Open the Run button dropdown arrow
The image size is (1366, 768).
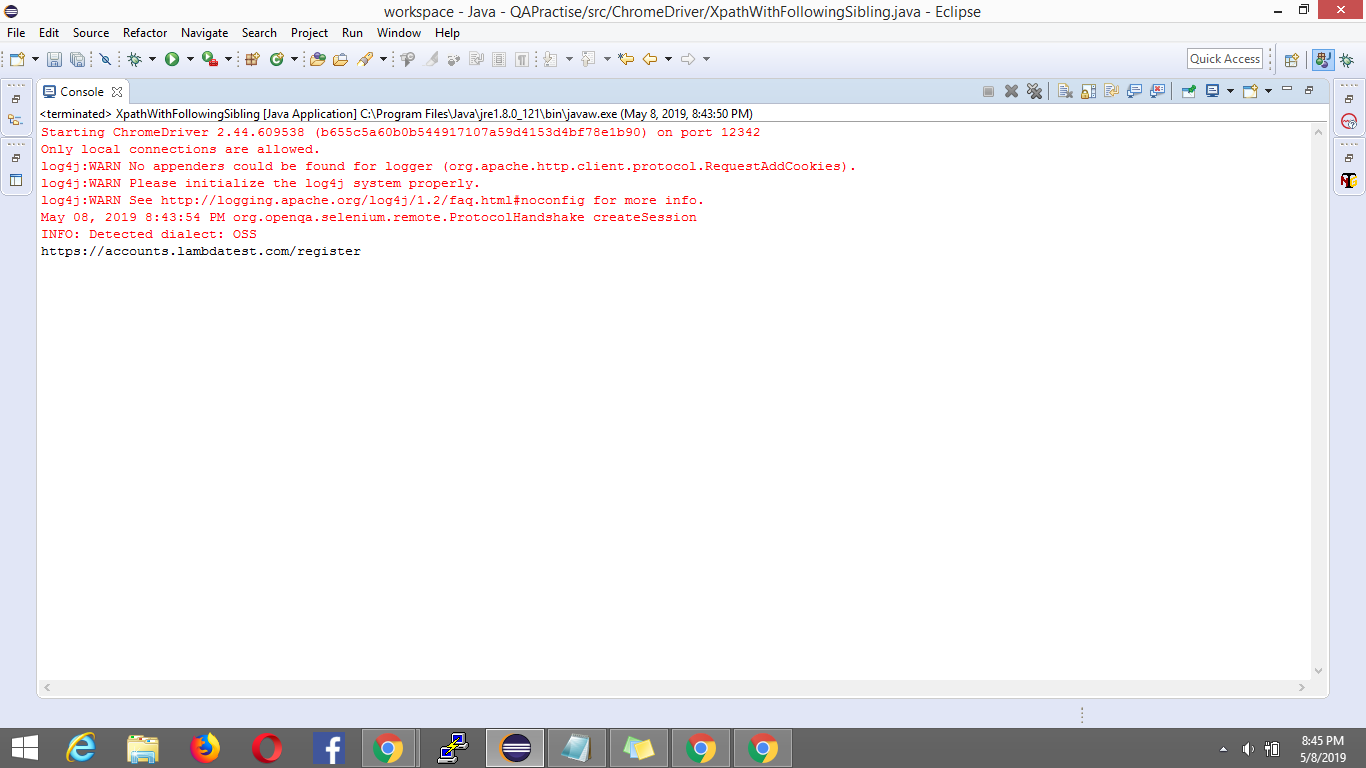click(191, 58)
